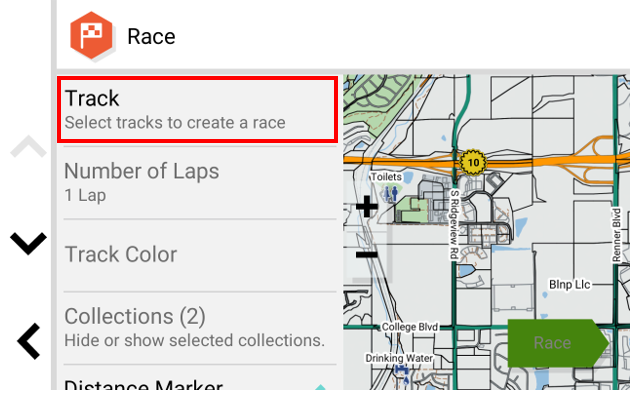The width and height of the screenshot is (634, 395).
Task: Open Collections (2) to hide or show
Action: click(200, 328)
